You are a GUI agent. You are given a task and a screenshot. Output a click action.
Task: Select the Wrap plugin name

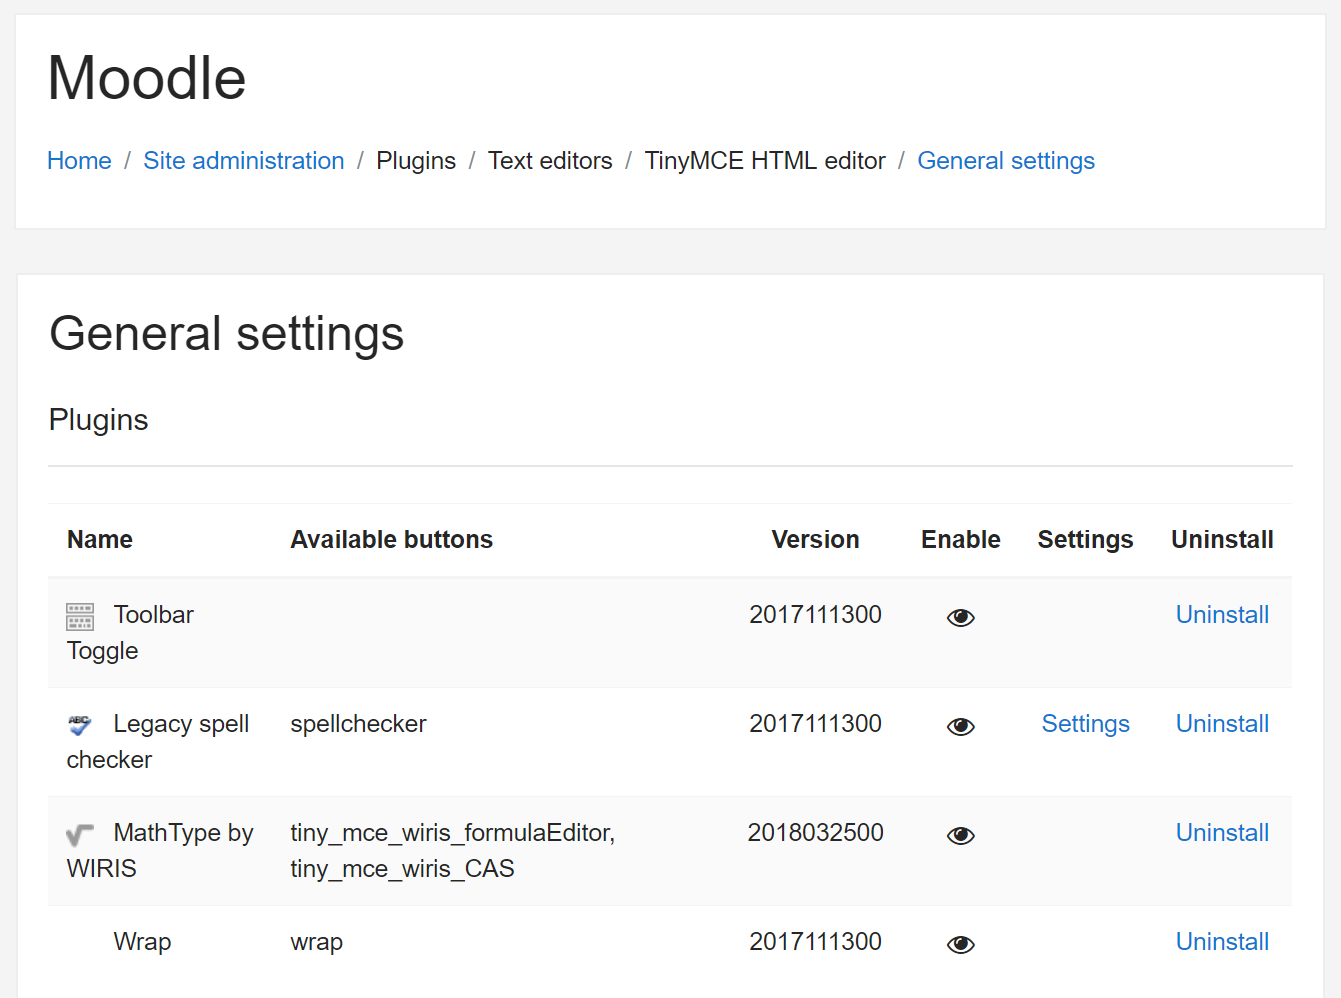[x=142, y=942]
